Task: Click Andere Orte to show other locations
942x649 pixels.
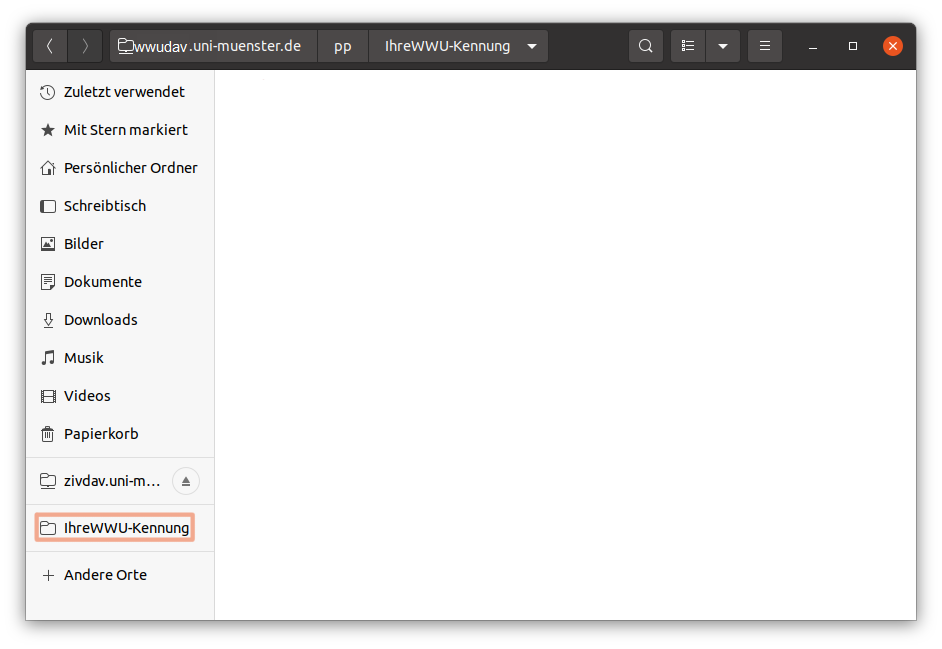Action: [x=105, y=575]
